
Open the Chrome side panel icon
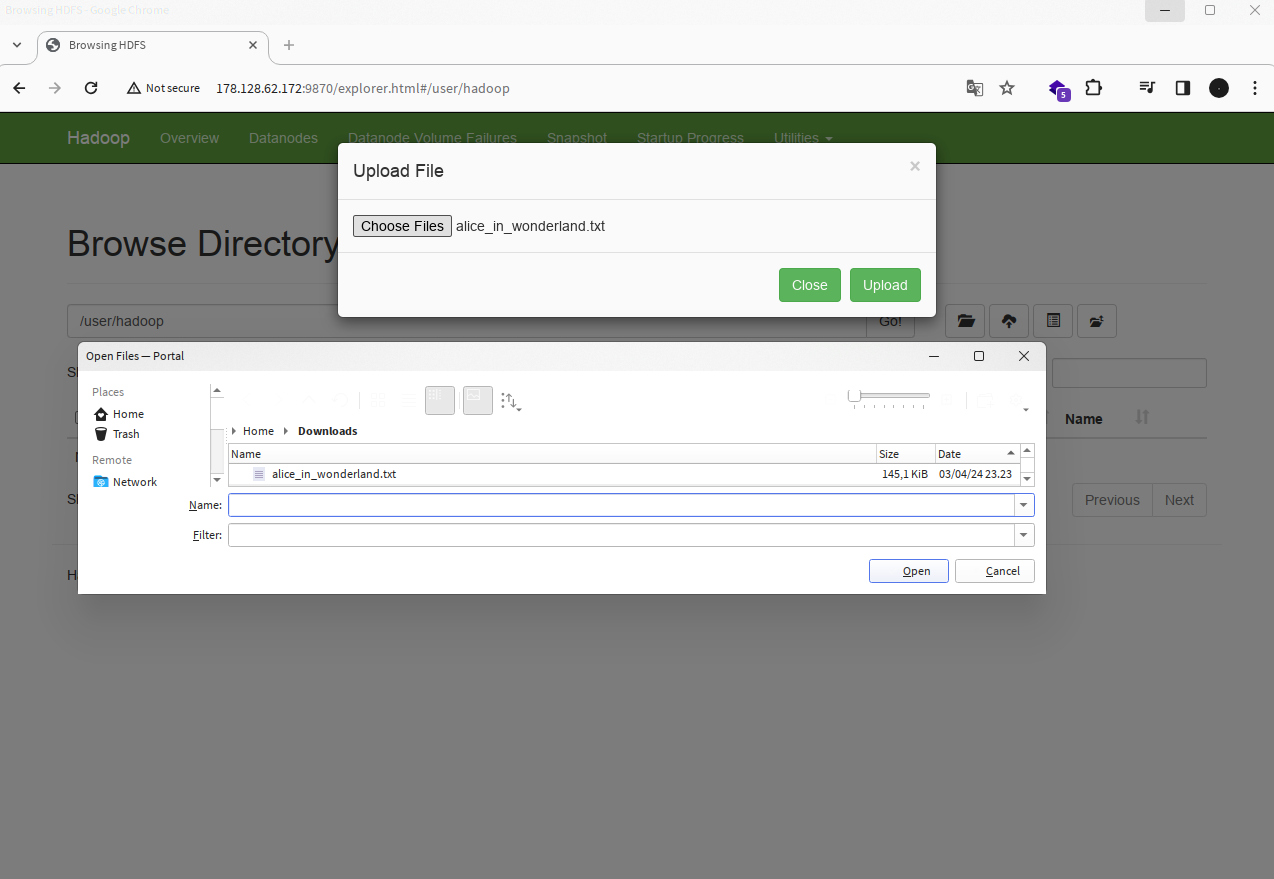pyautogui.click(x=1182, y=88)
